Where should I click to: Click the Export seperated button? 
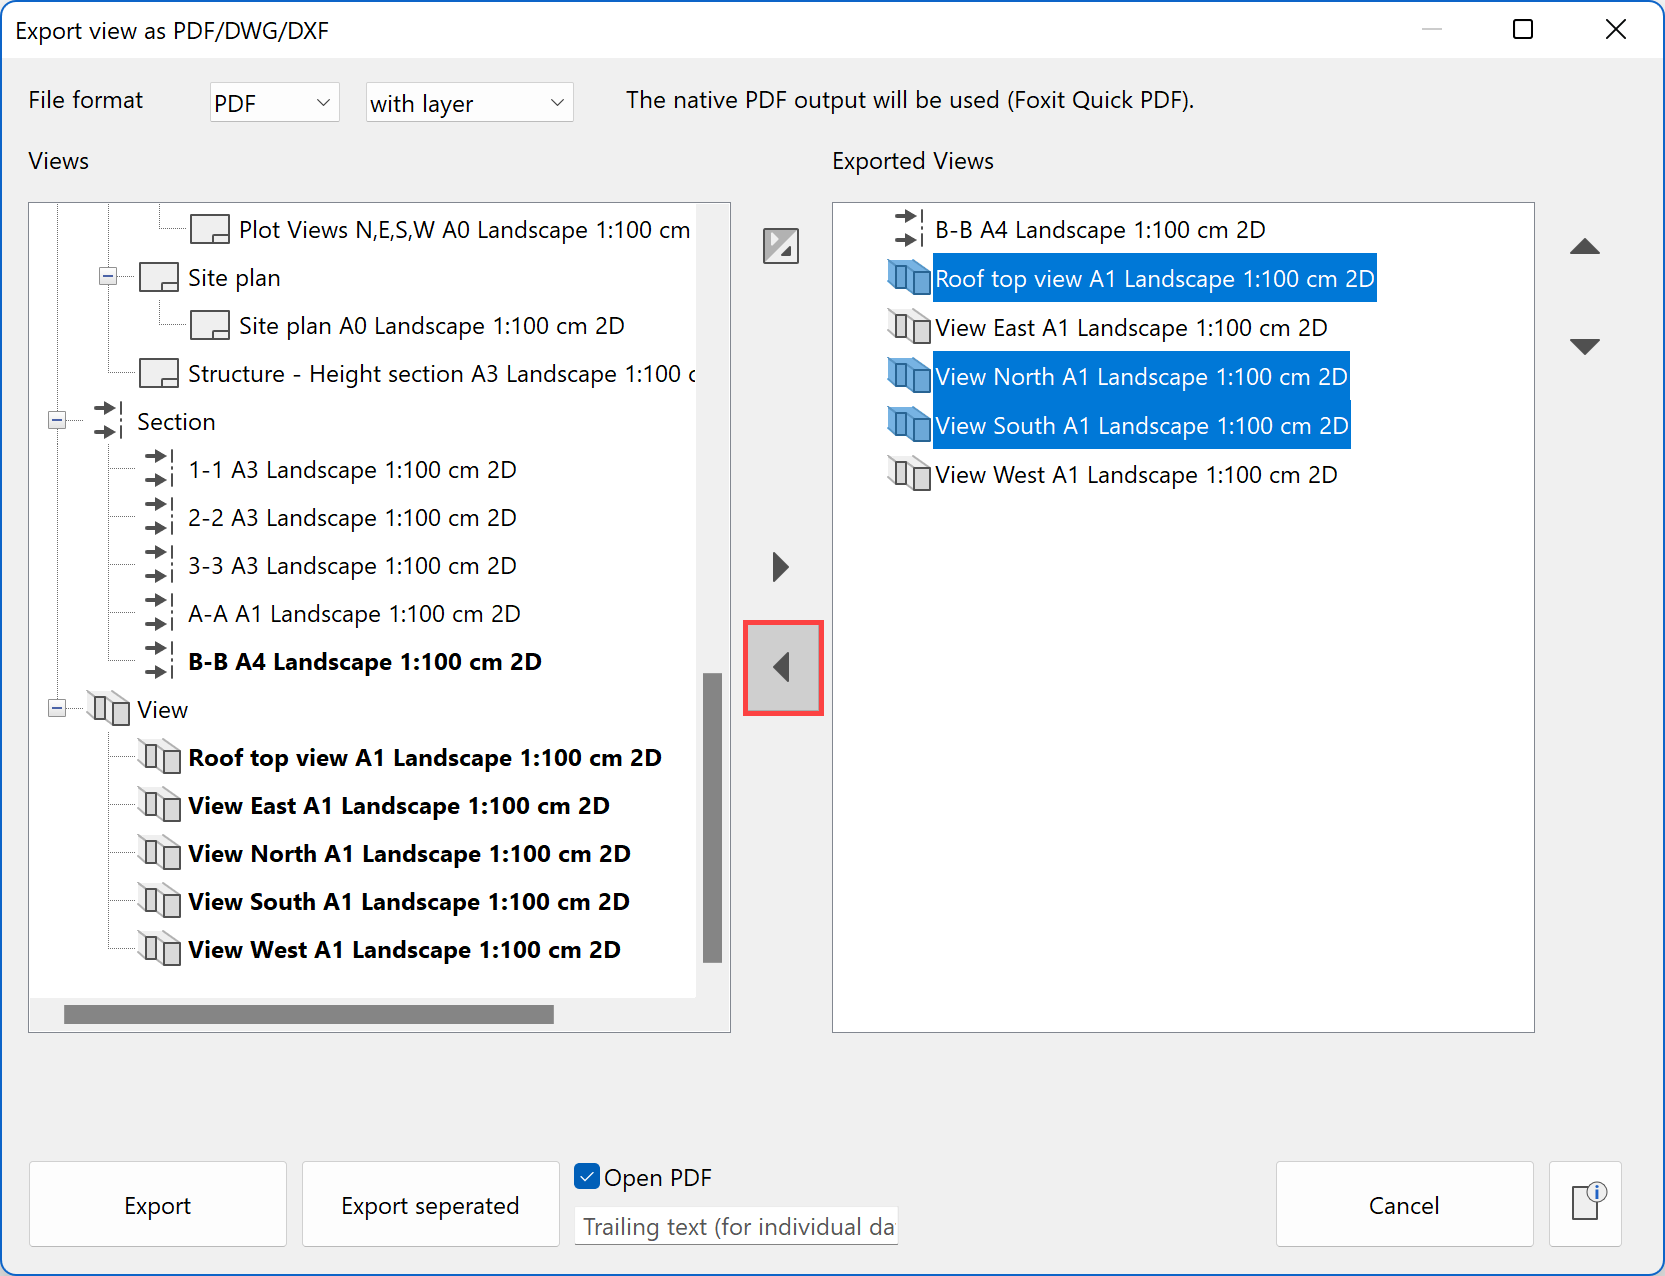coord(430,1204)
